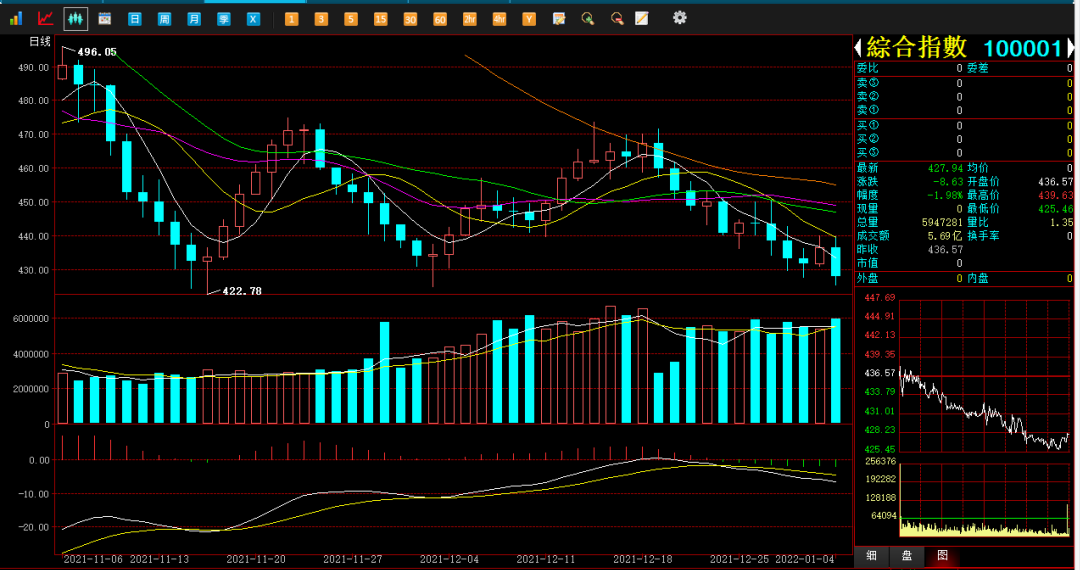Go to previous symbol with left arrow
1080x570 pixels.
858,48
